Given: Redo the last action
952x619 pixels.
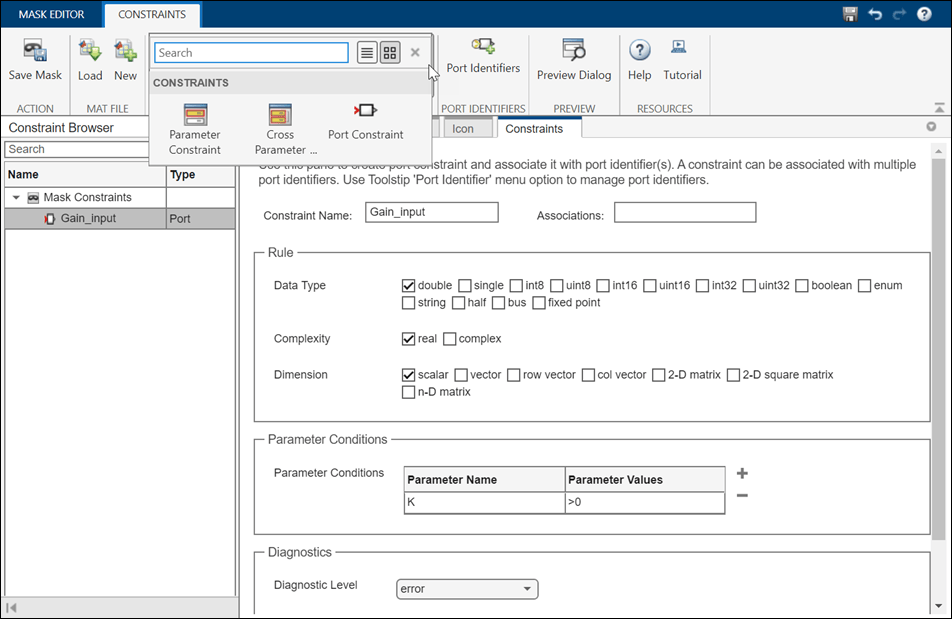Looking at the screenshot, I should click(x=899, y=14).
